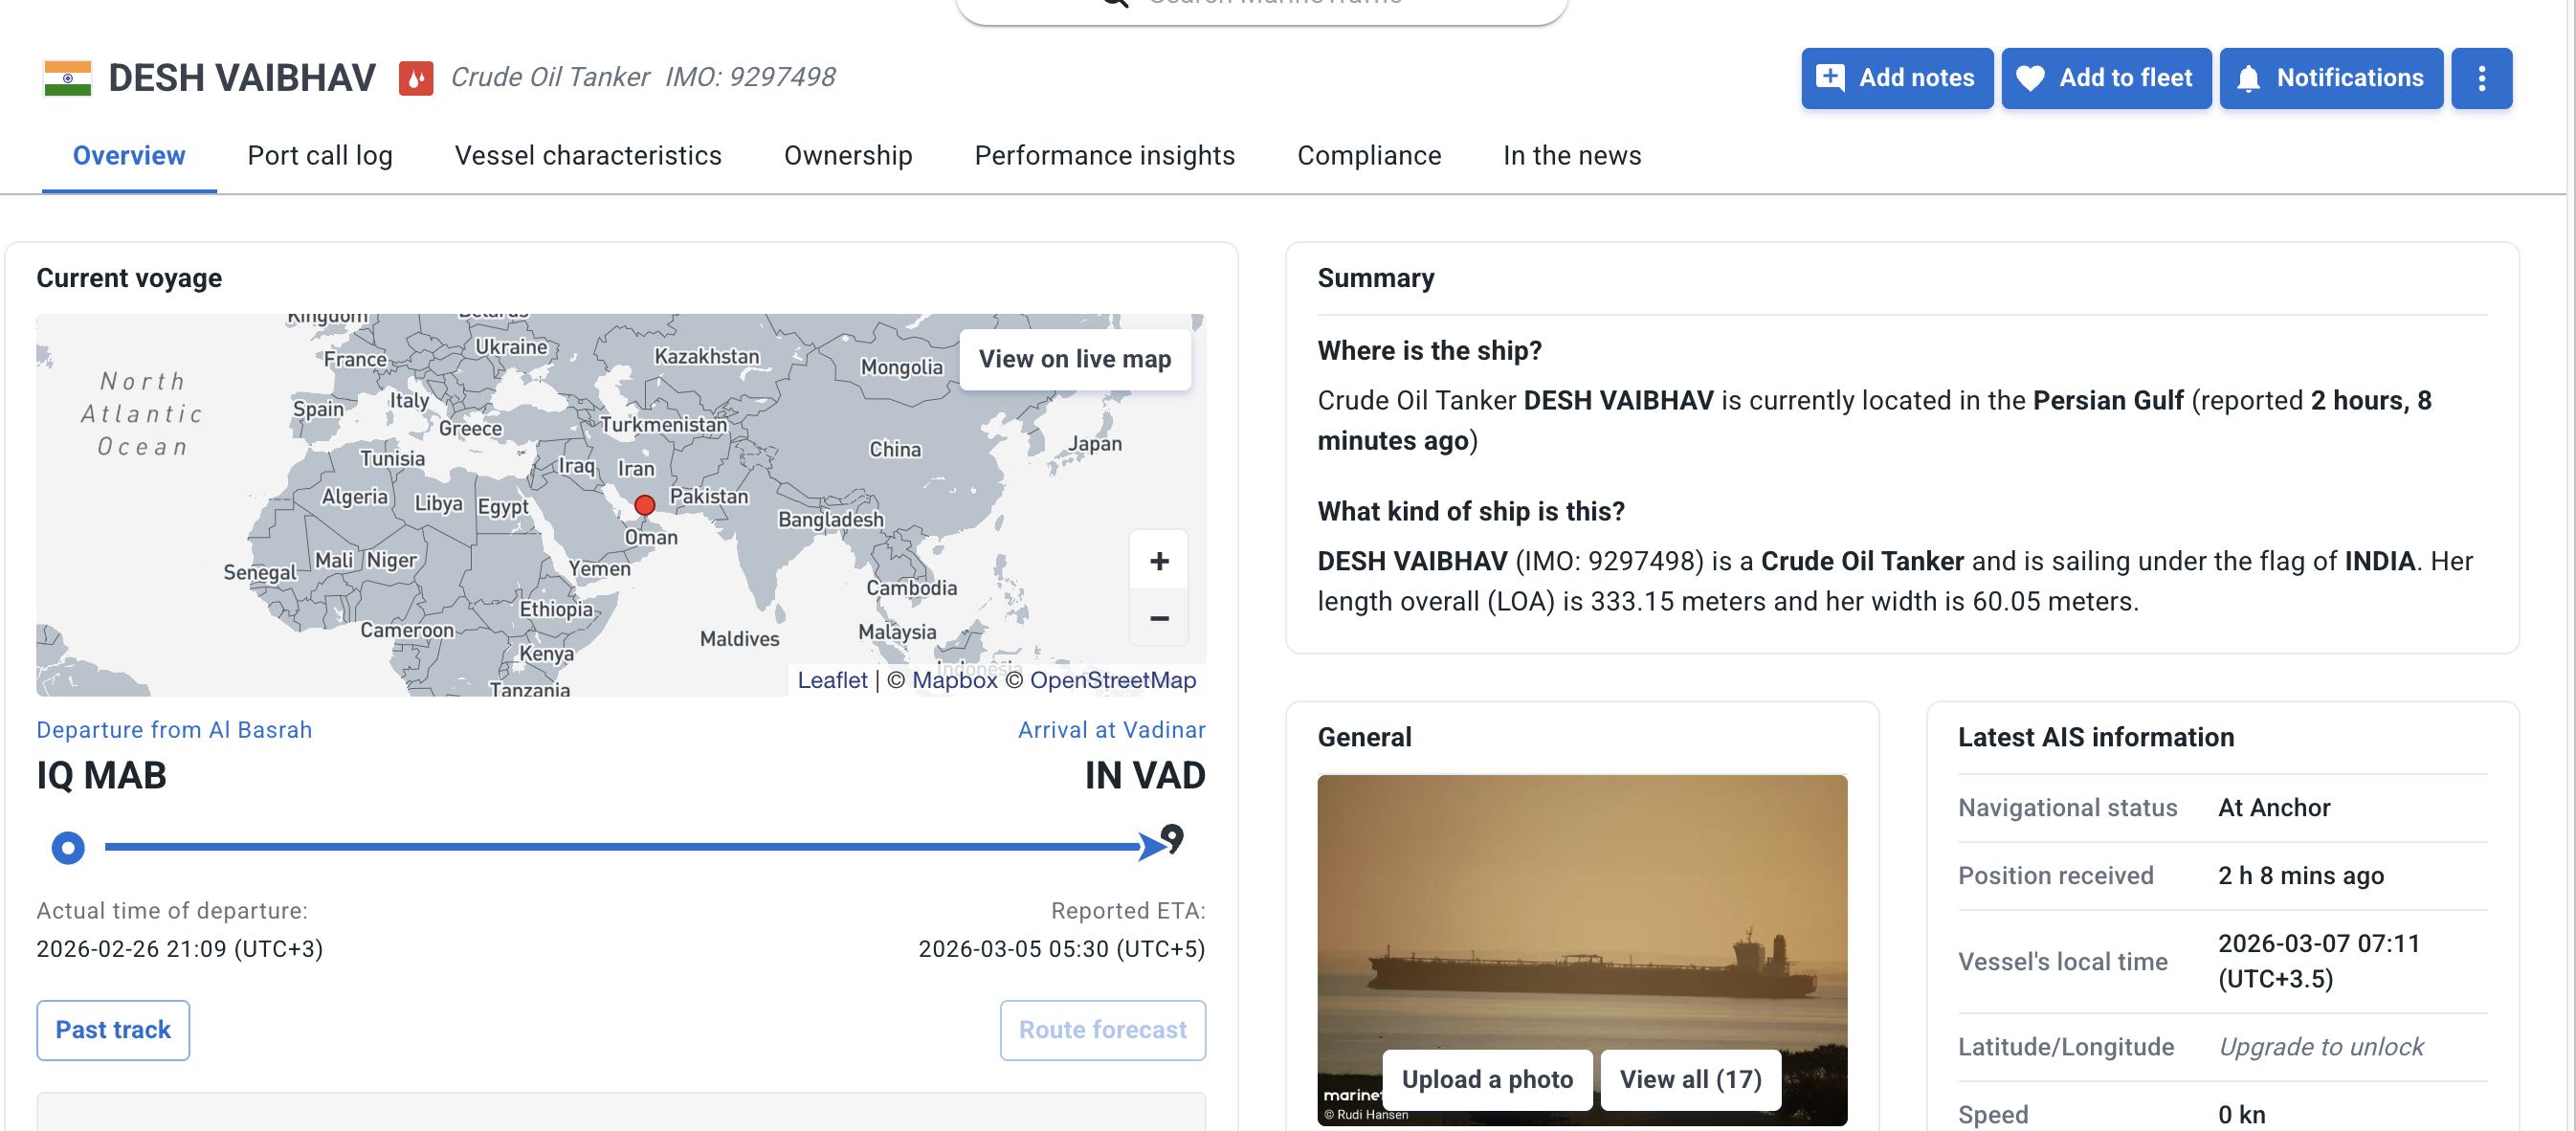The width and height of the screenshot is (2576, 1131).
Task: Open the Vessel characteristics tab
Action: coord(588,156)
